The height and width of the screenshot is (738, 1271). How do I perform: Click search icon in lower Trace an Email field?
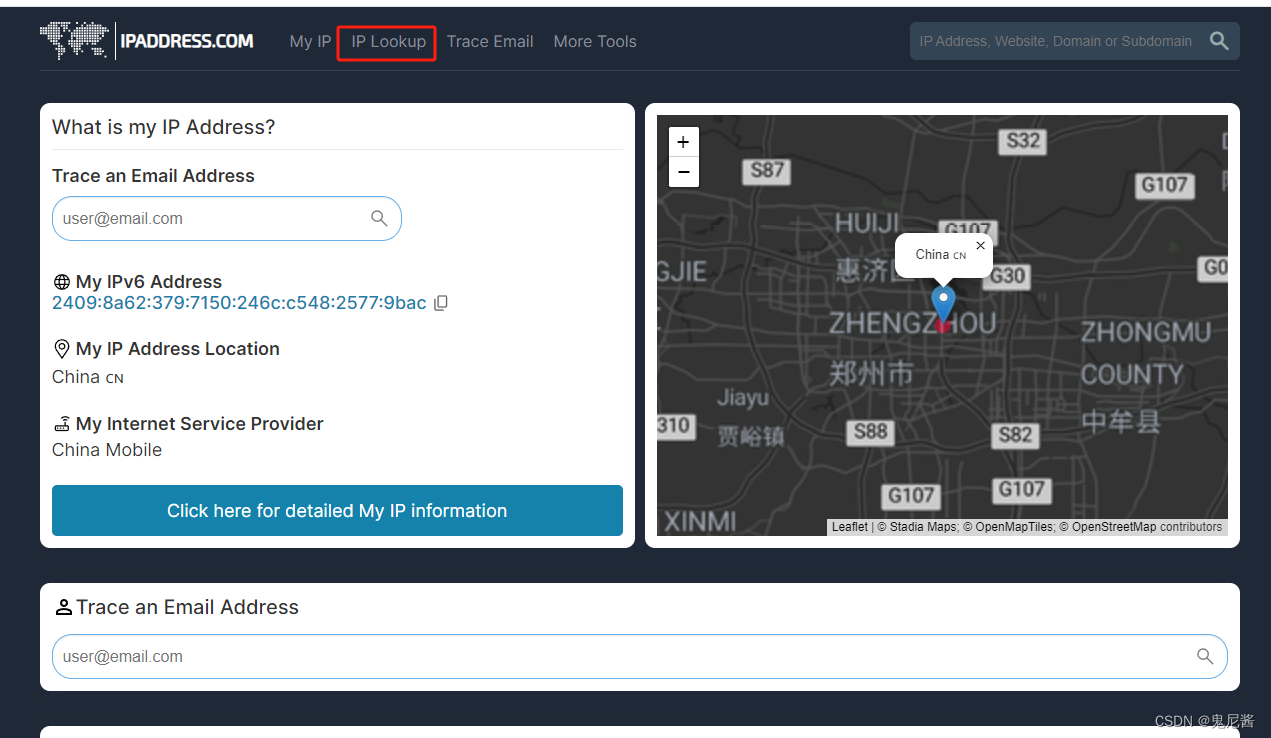[x=1205, y=657]
